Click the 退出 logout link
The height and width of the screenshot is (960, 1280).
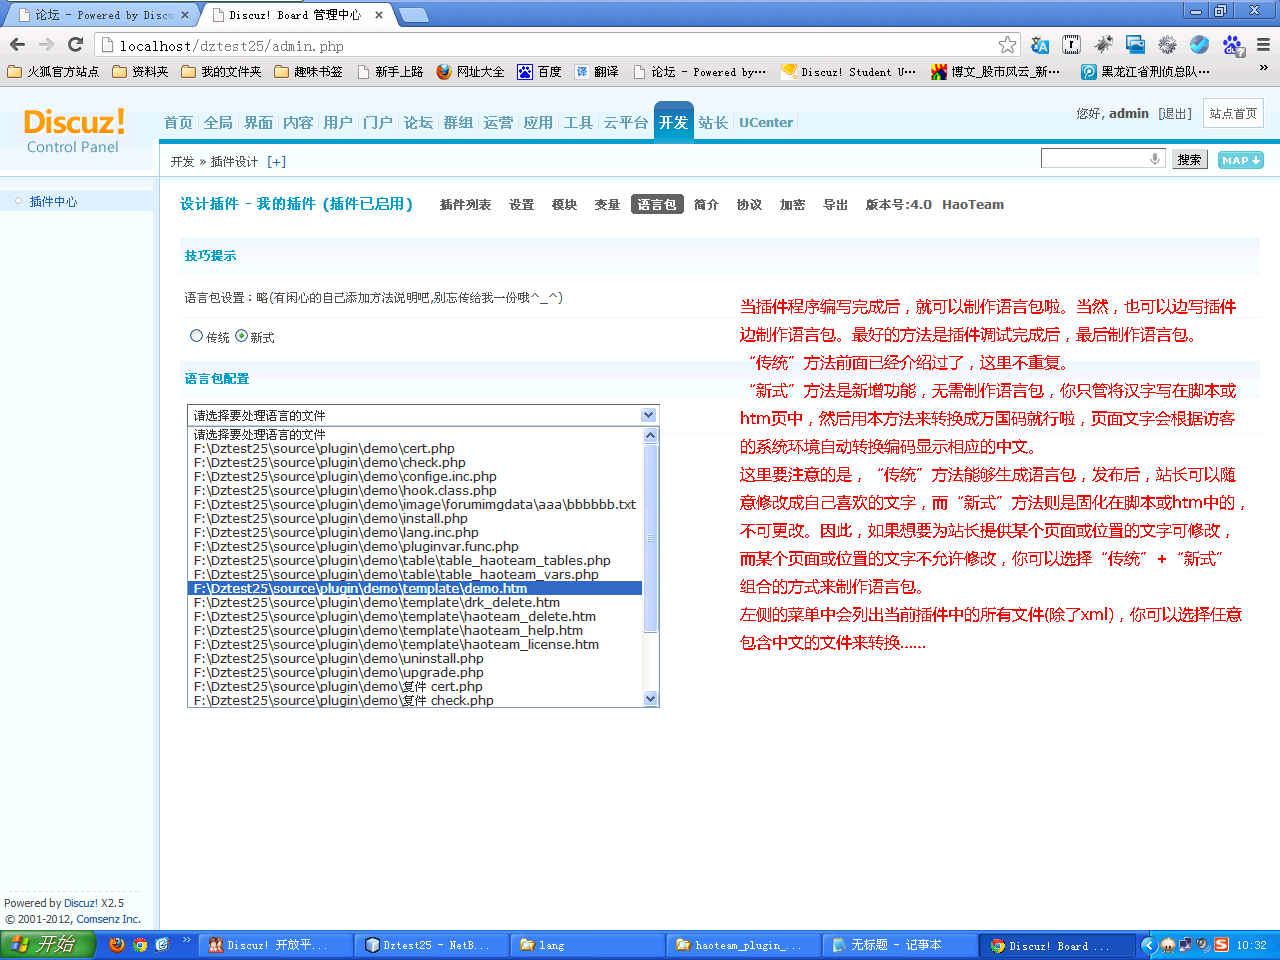[x=1175, y=113]
